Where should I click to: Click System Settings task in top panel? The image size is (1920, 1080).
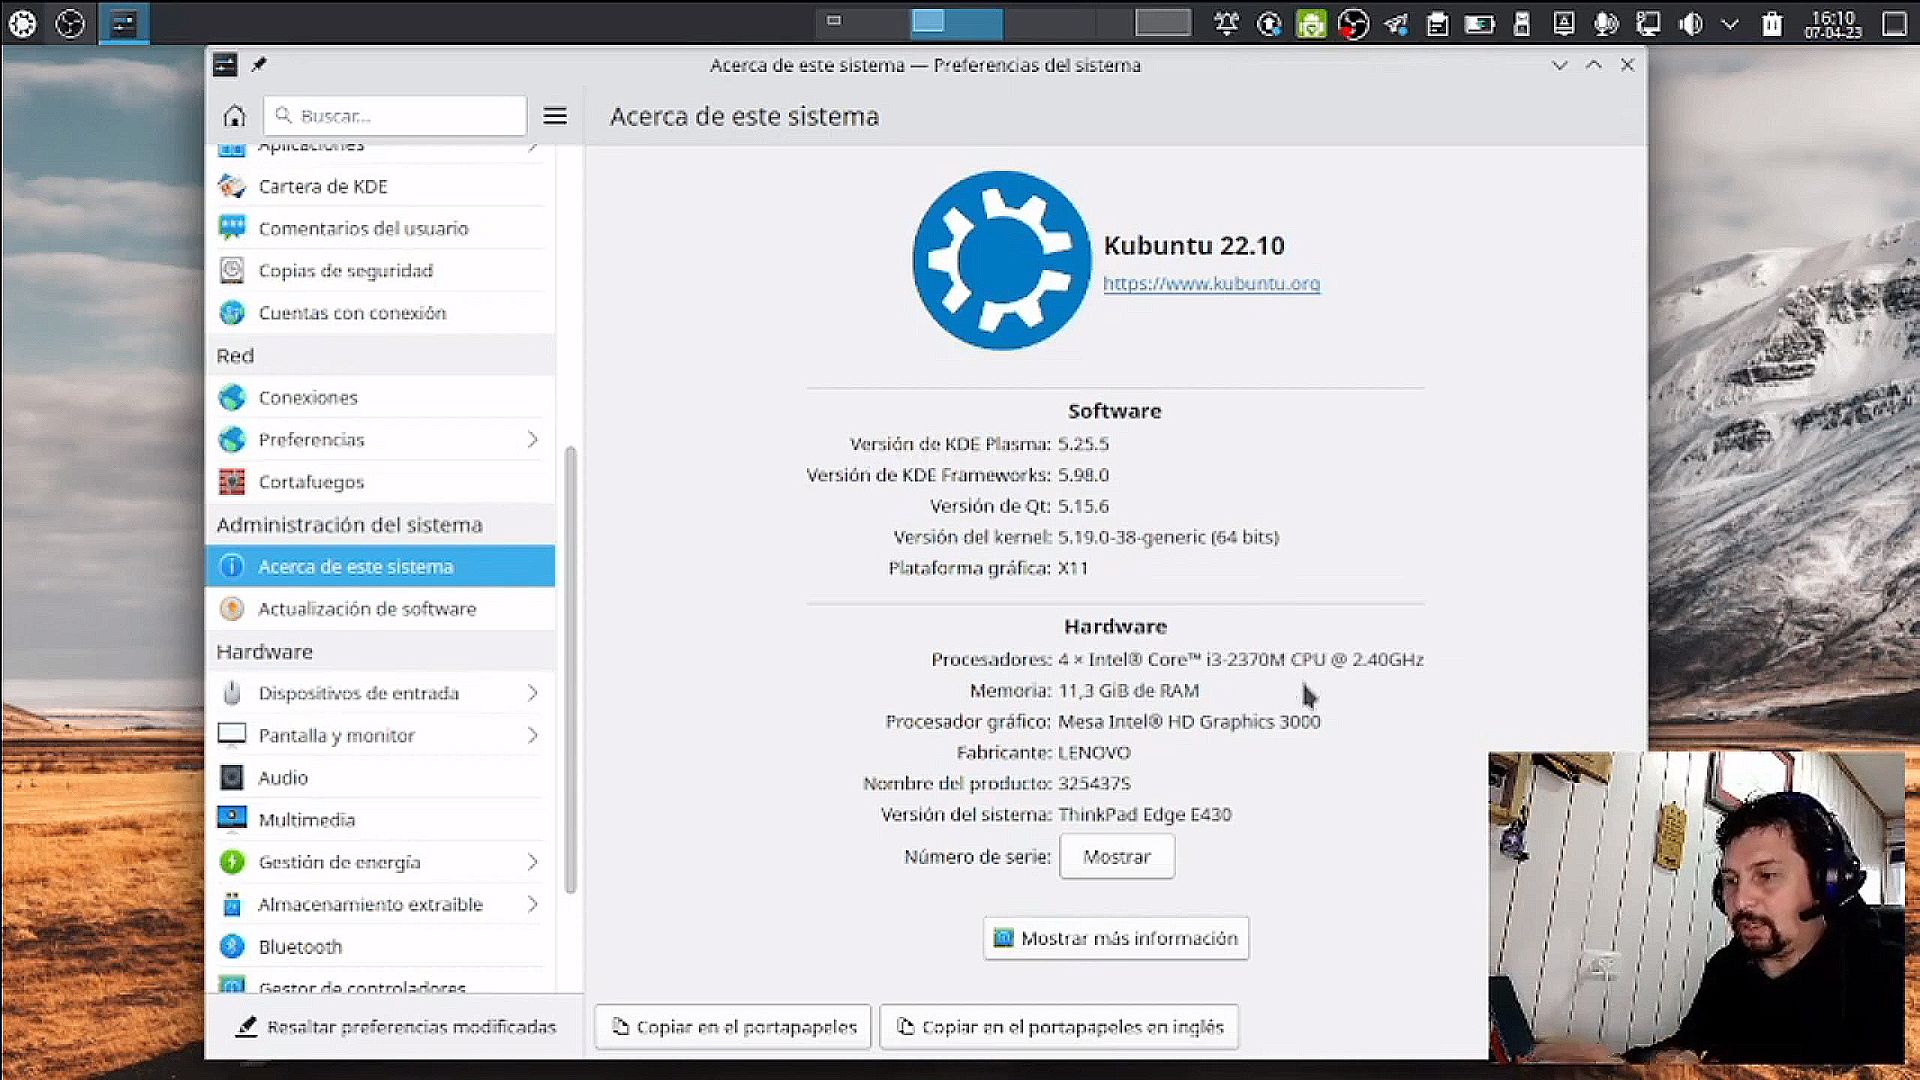point(124,23)
